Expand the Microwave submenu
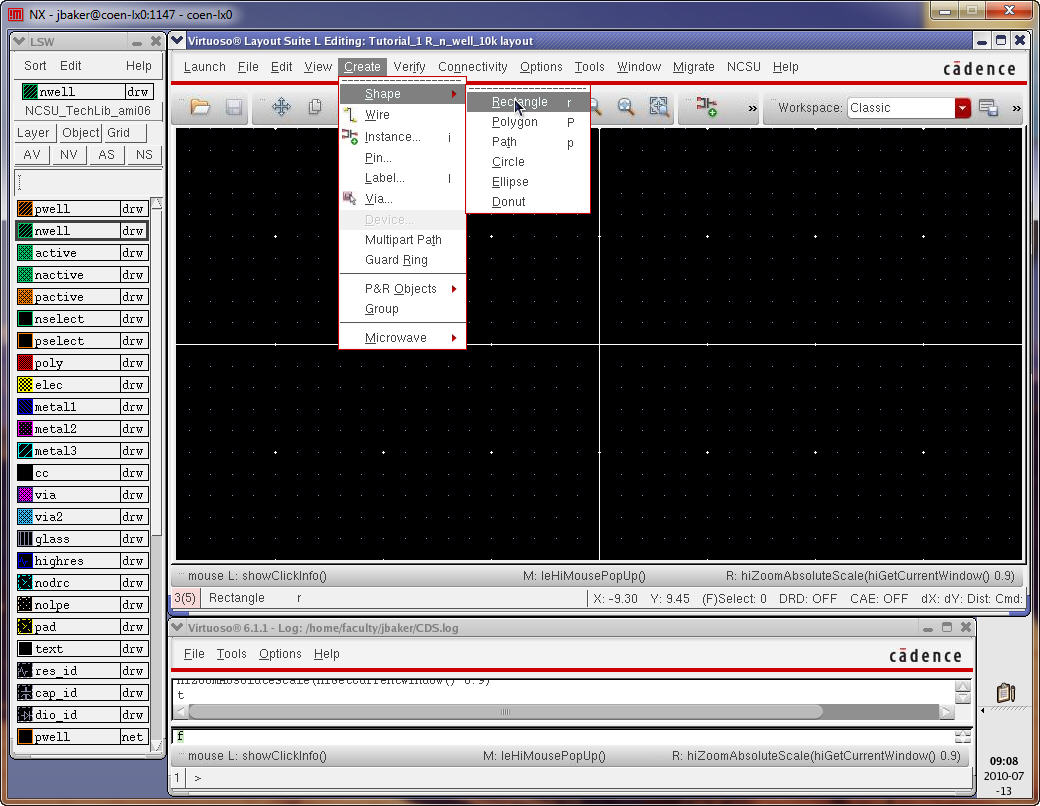Image resolution: width=1040 pixels, height=806 pixels. (396, 338)
